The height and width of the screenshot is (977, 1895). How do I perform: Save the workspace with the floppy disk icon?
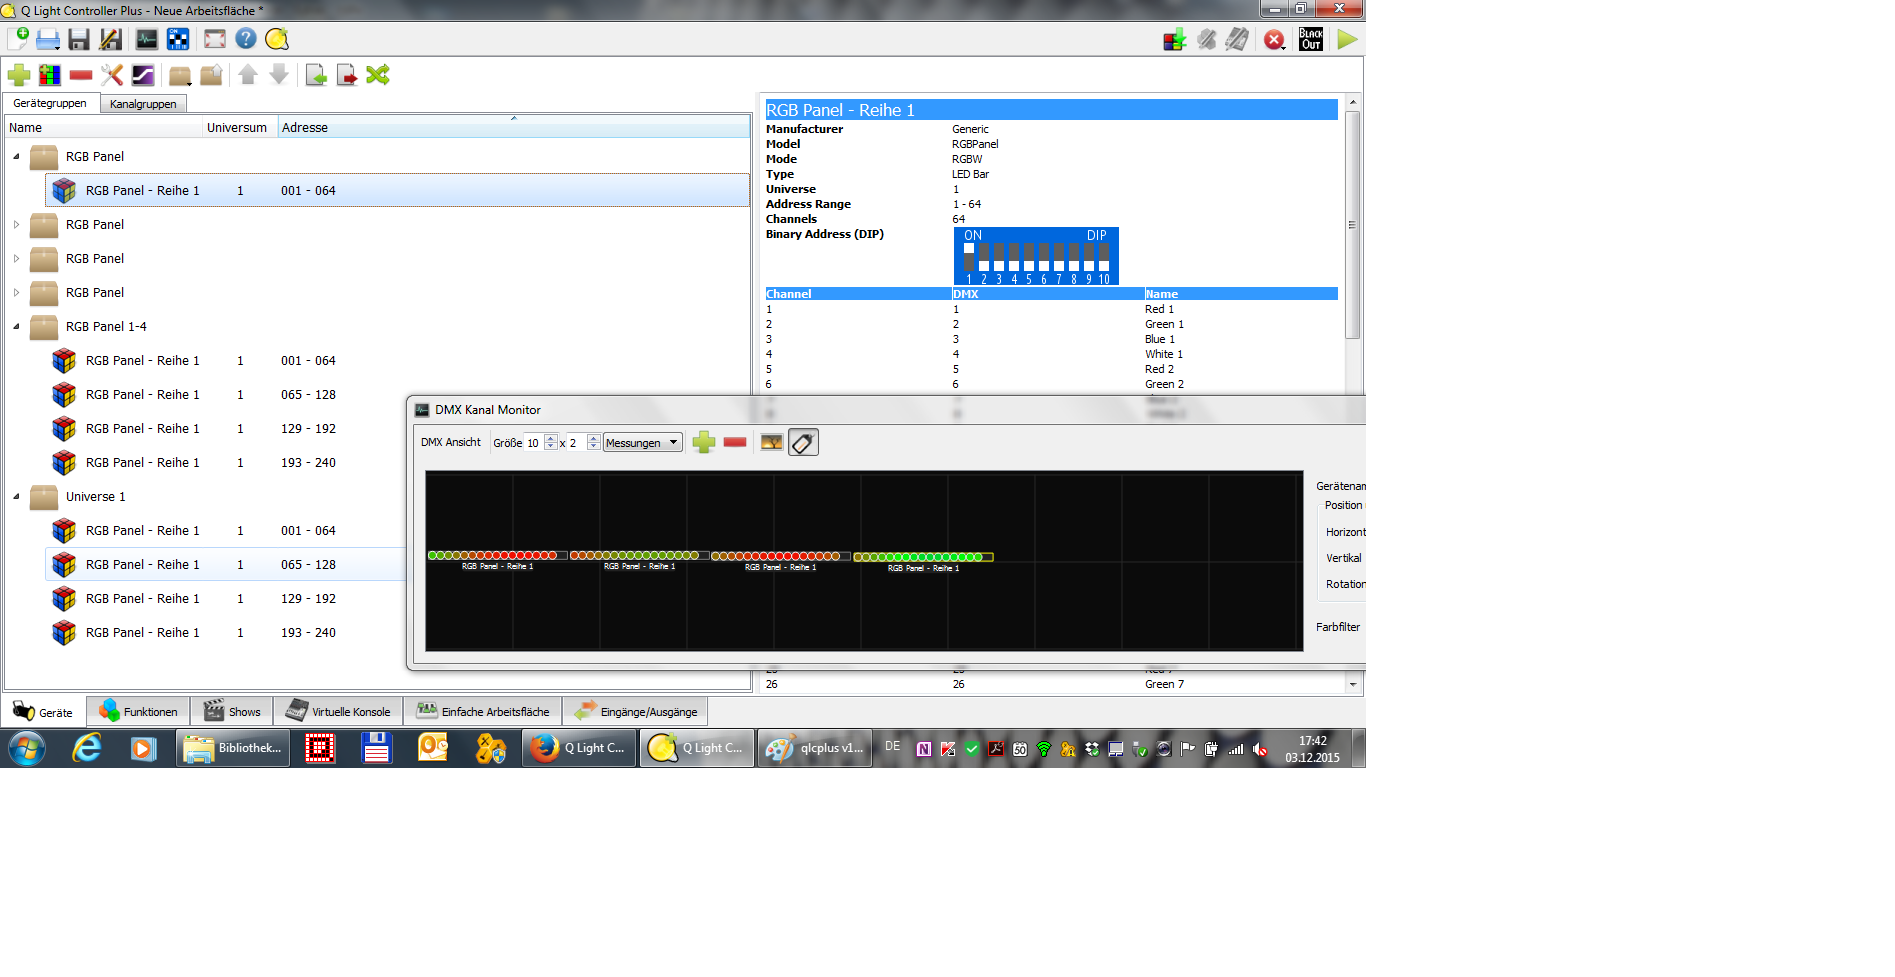[79, 39]
